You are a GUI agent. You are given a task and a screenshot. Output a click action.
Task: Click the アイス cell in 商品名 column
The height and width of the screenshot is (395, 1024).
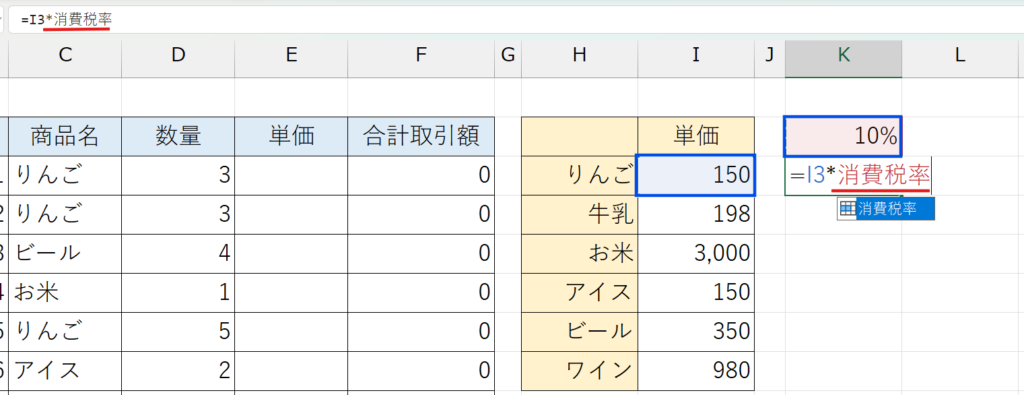pos(65,371)
